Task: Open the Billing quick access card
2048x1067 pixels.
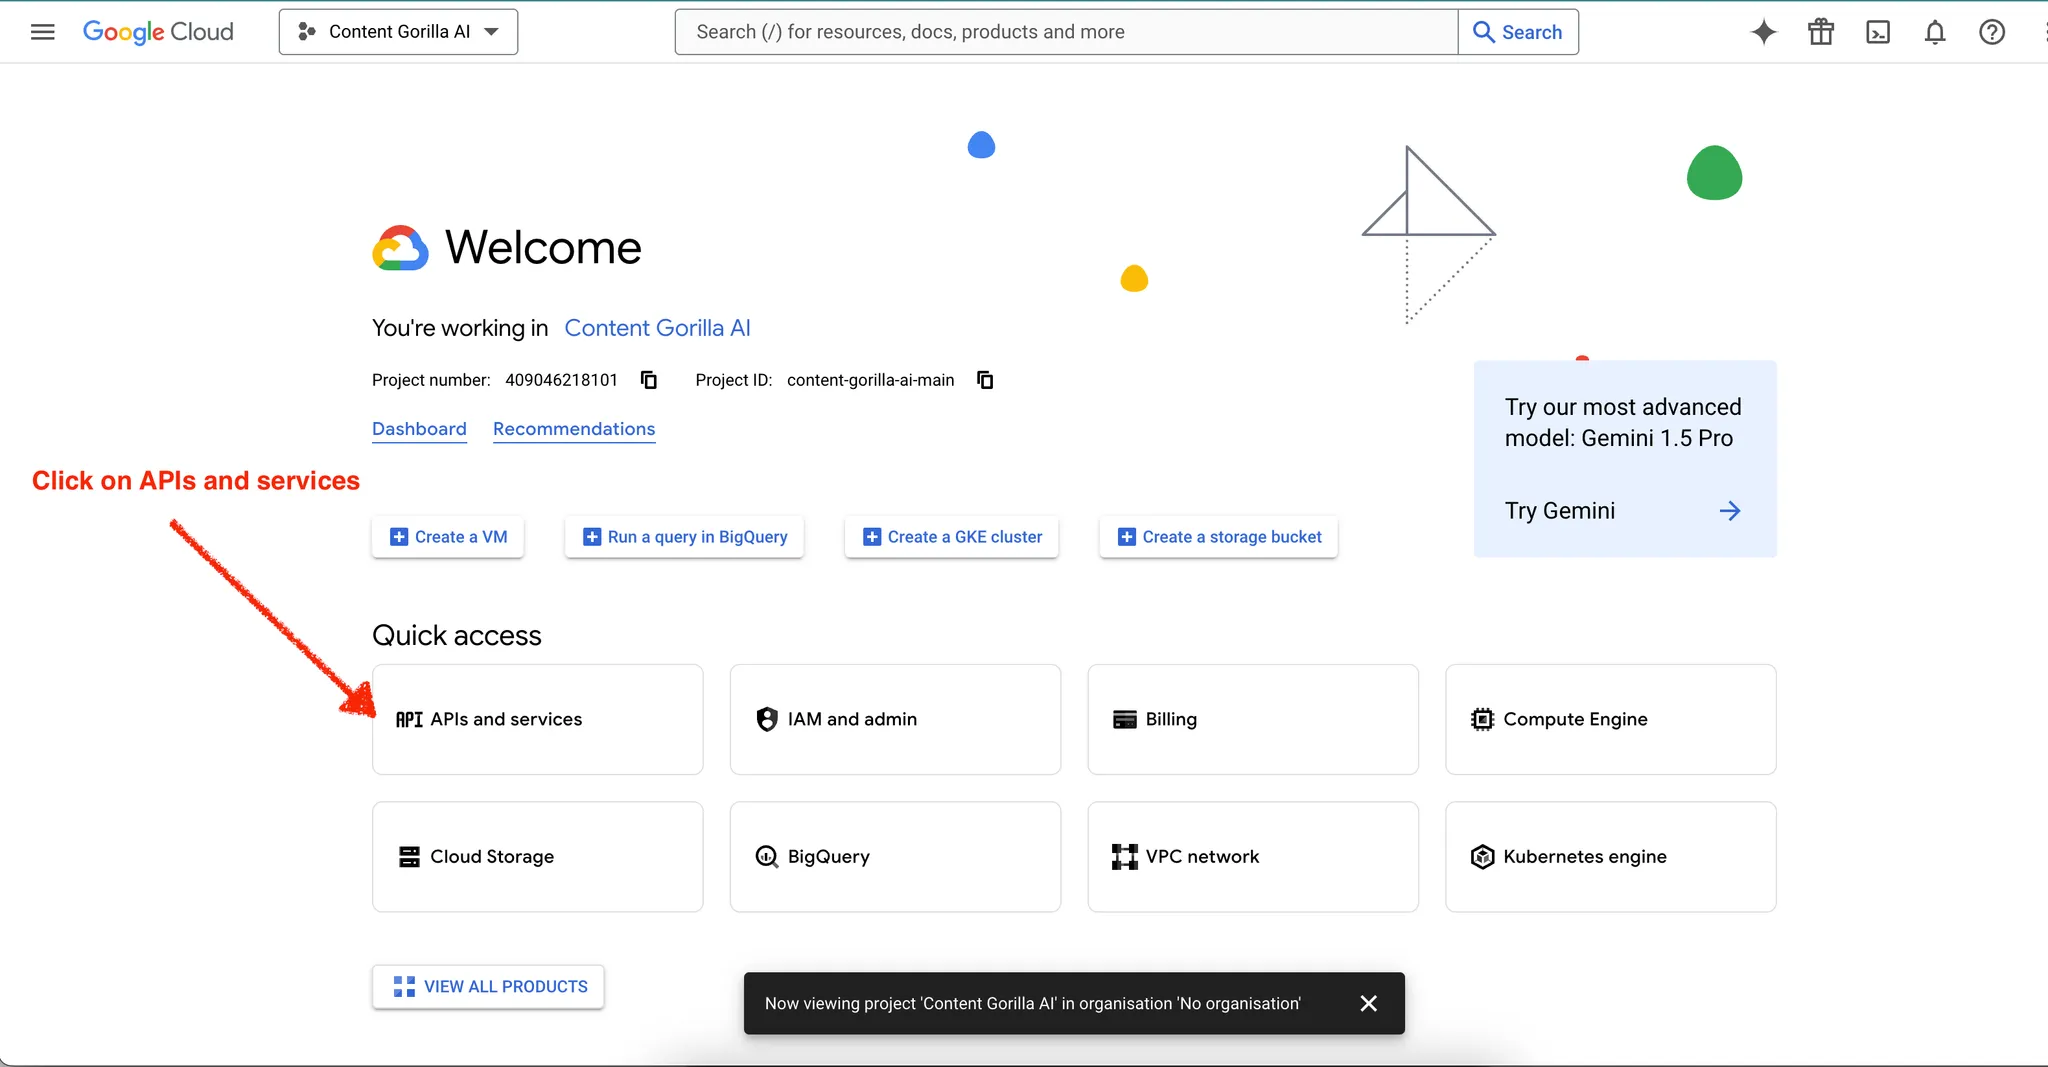Action: pyautogui.click(x=1253, y=719)
